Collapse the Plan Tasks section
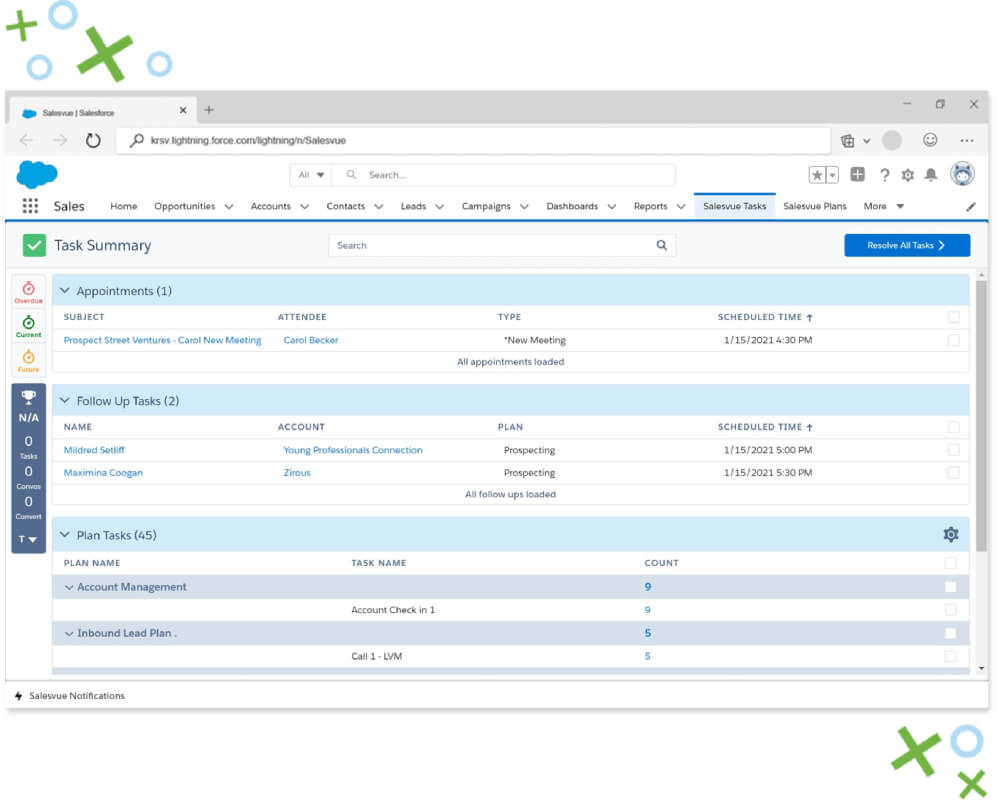 (64, 535)
